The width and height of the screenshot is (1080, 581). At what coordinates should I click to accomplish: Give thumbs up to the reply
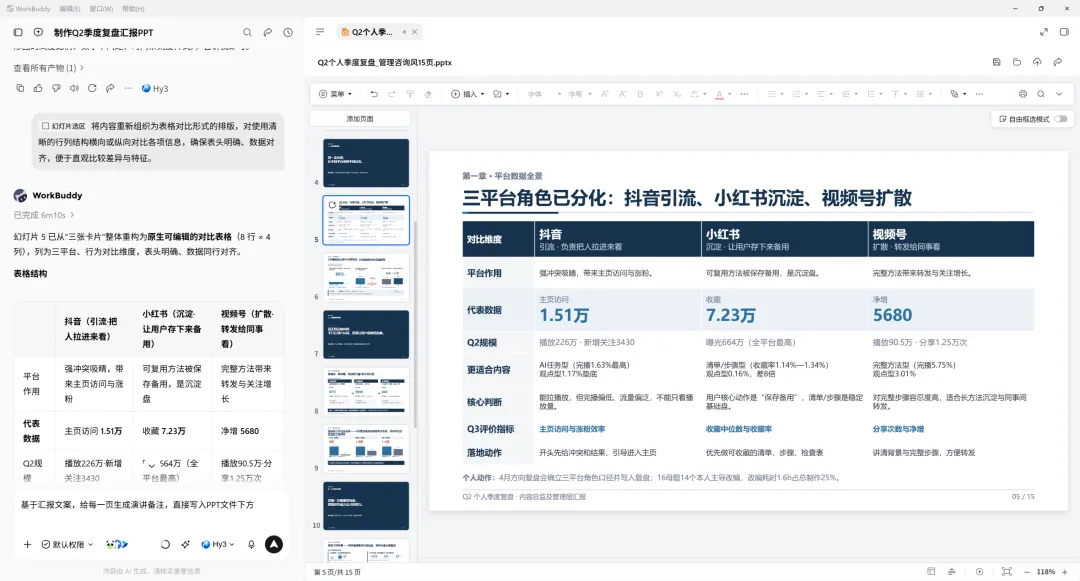click(x=38, y=88)
